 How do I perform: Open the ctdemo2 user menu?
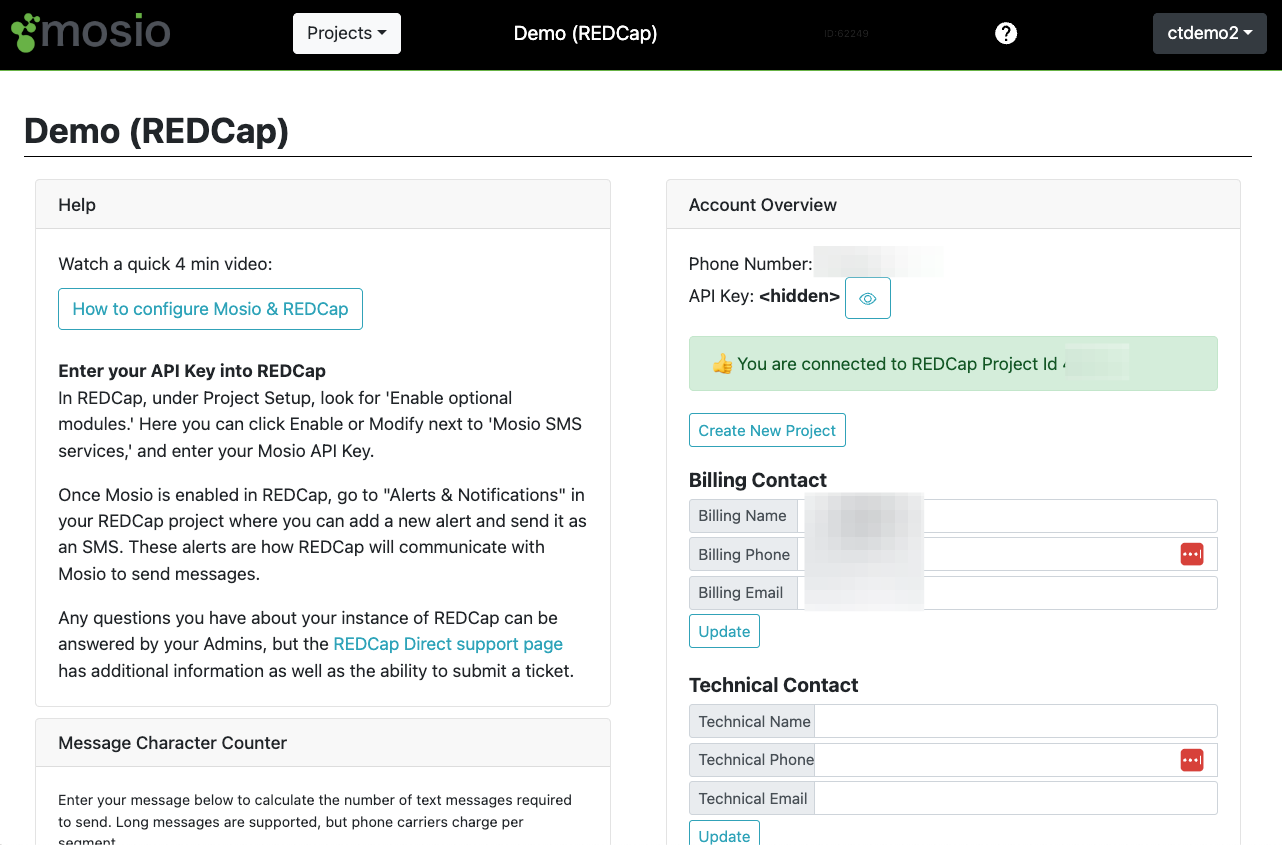click(1209, 33)
